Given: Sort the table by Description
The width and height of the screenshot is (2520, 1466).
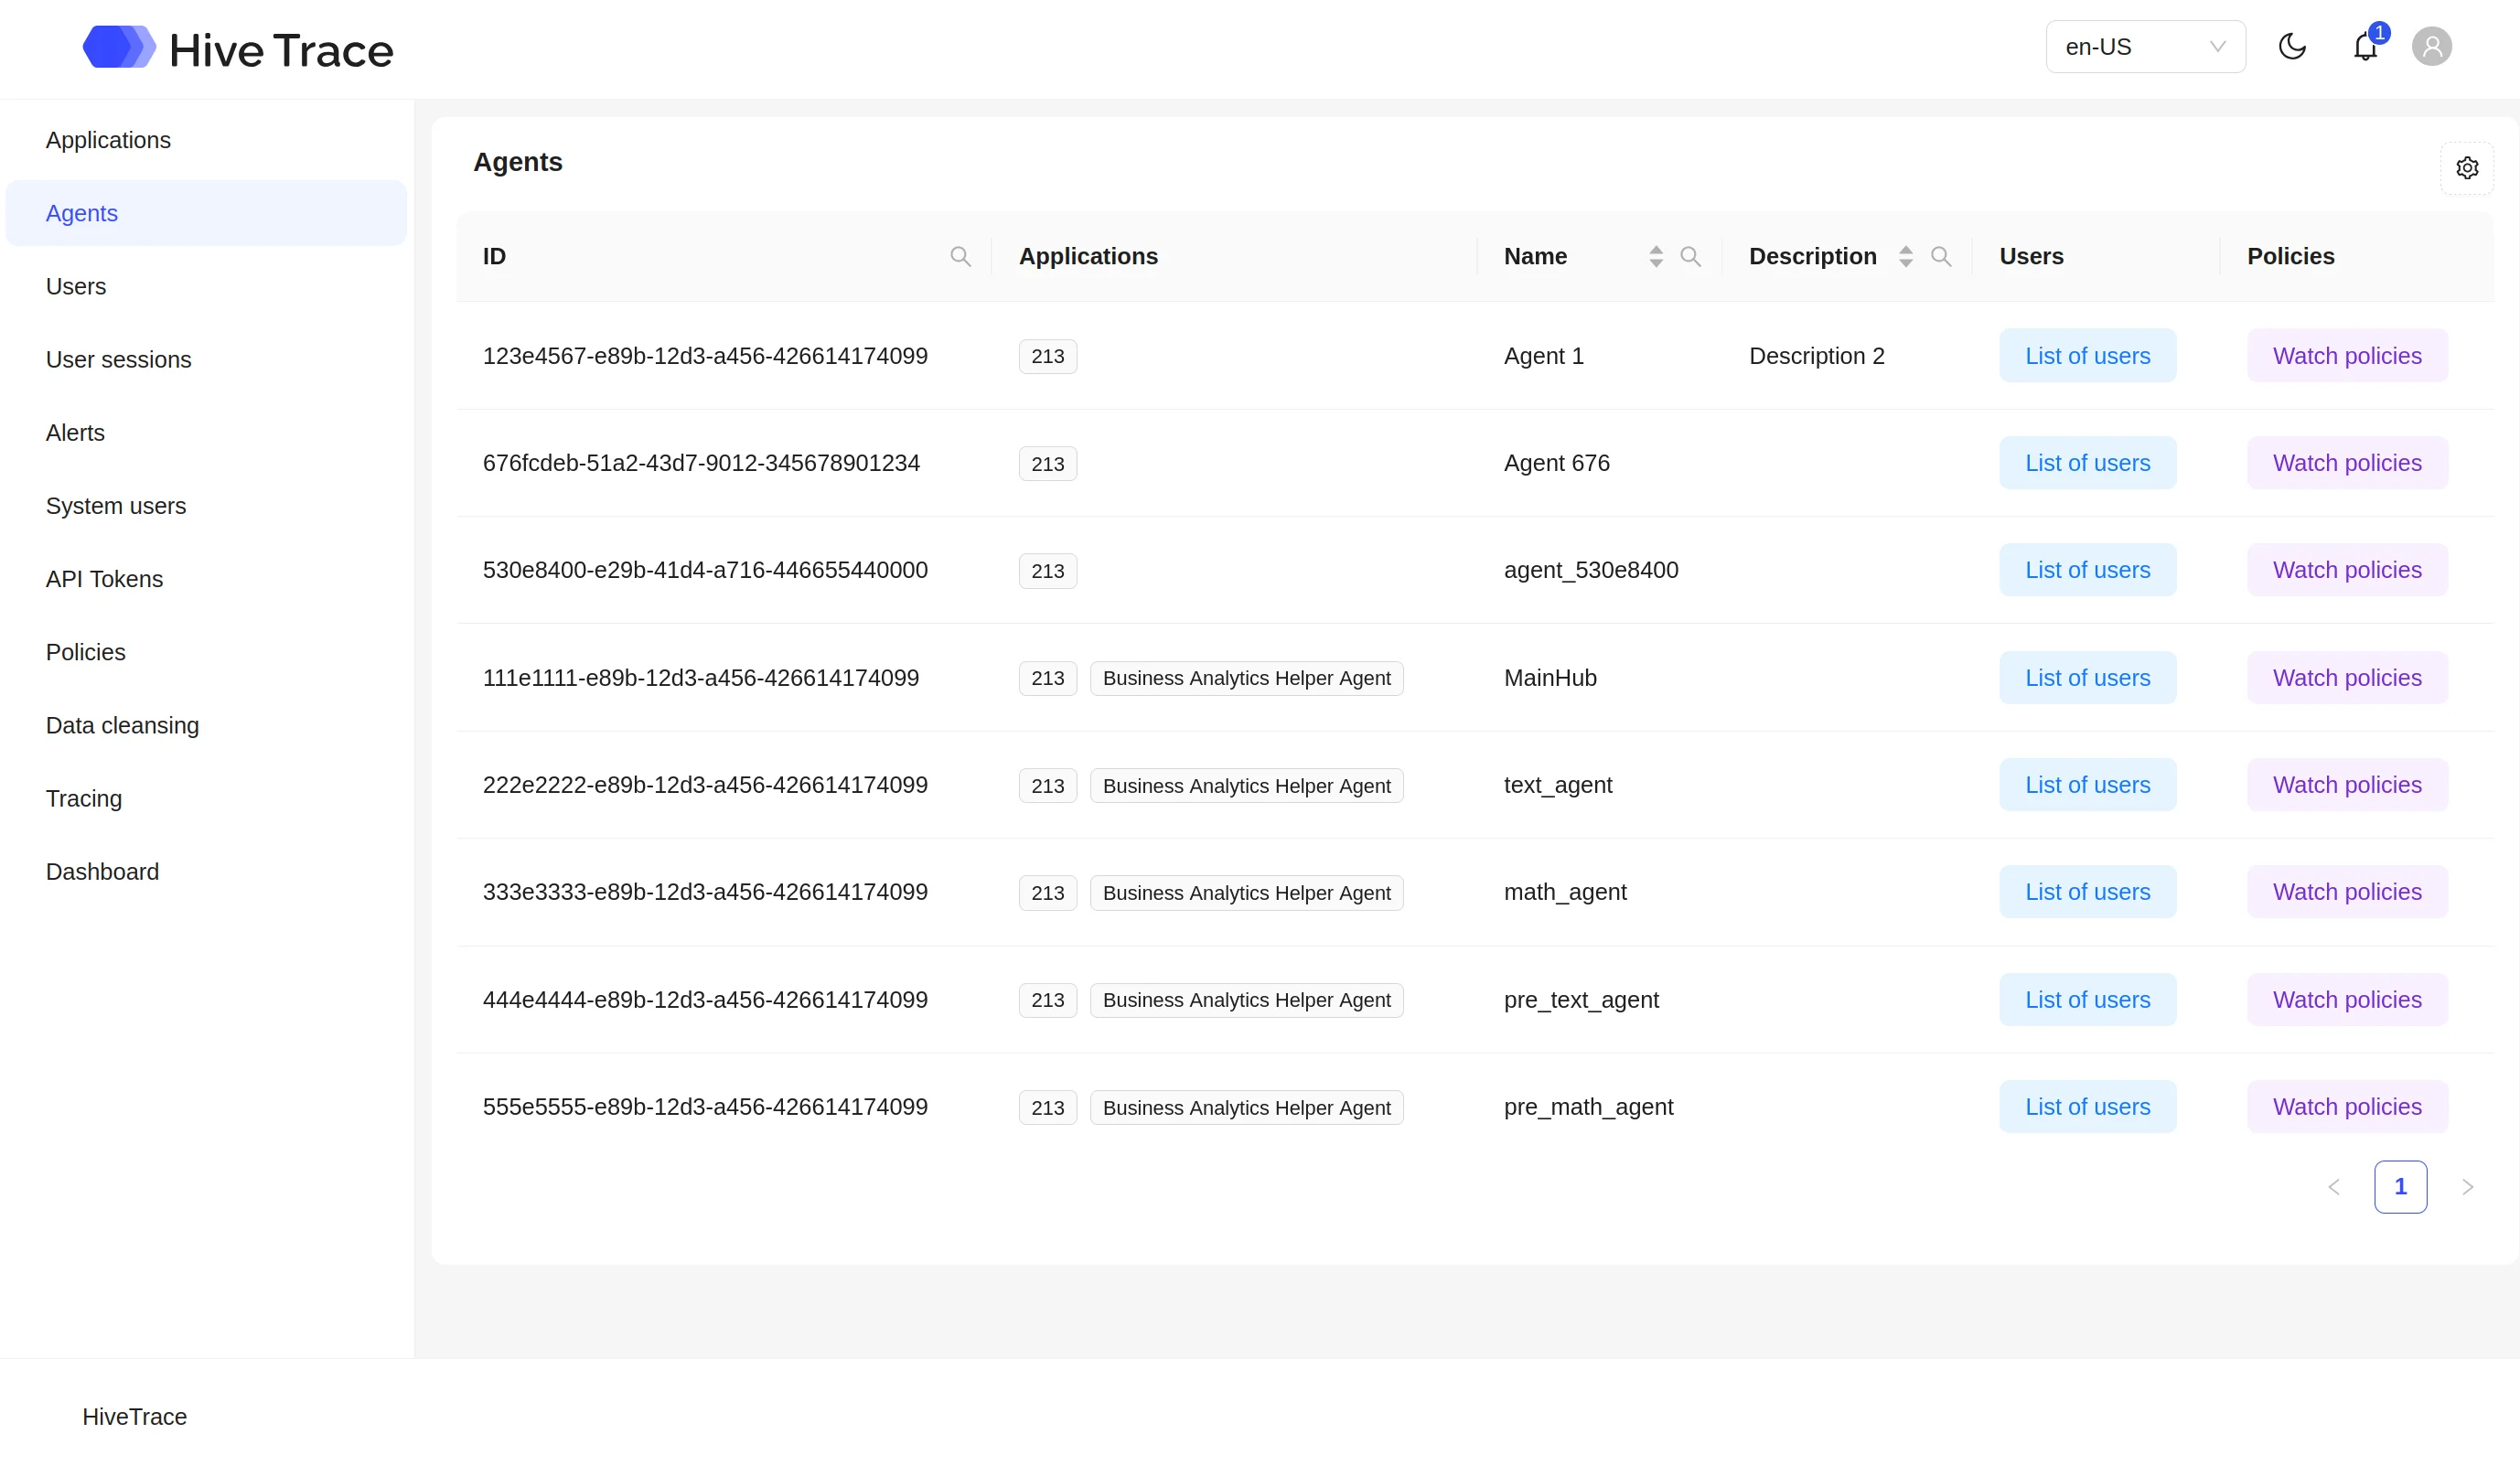Looking at the screenshot, I should pos(1906,257).
